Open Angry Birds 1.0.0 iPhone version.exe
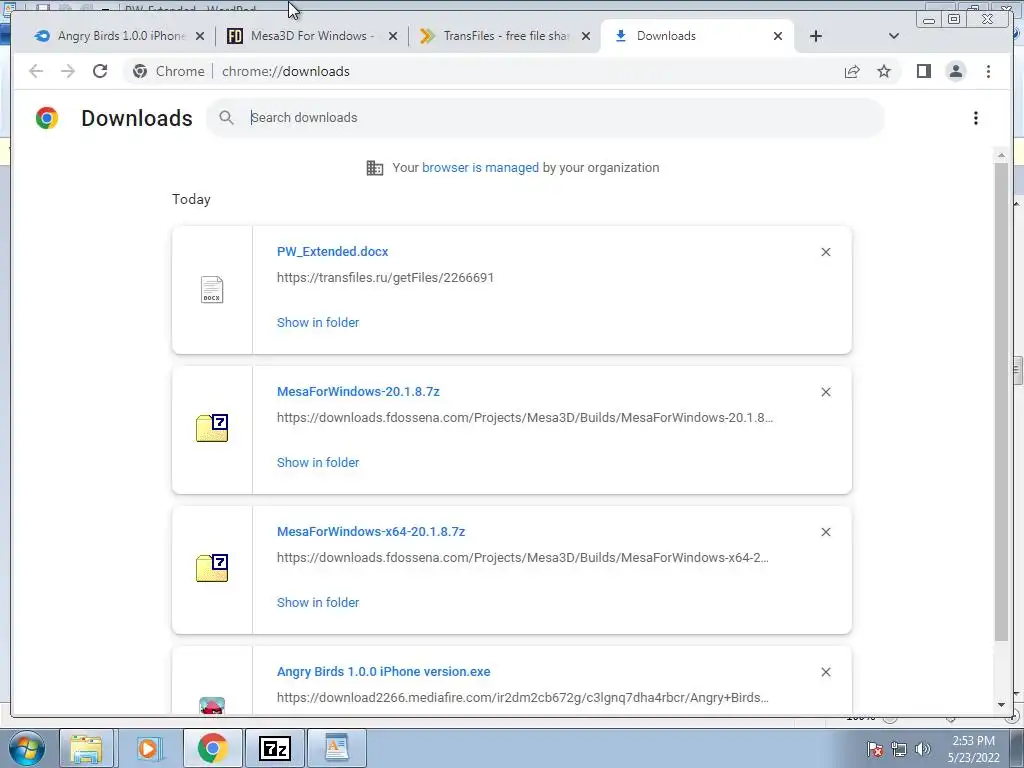The width and height of the screenshot is (1024, 768). [383, 671]
